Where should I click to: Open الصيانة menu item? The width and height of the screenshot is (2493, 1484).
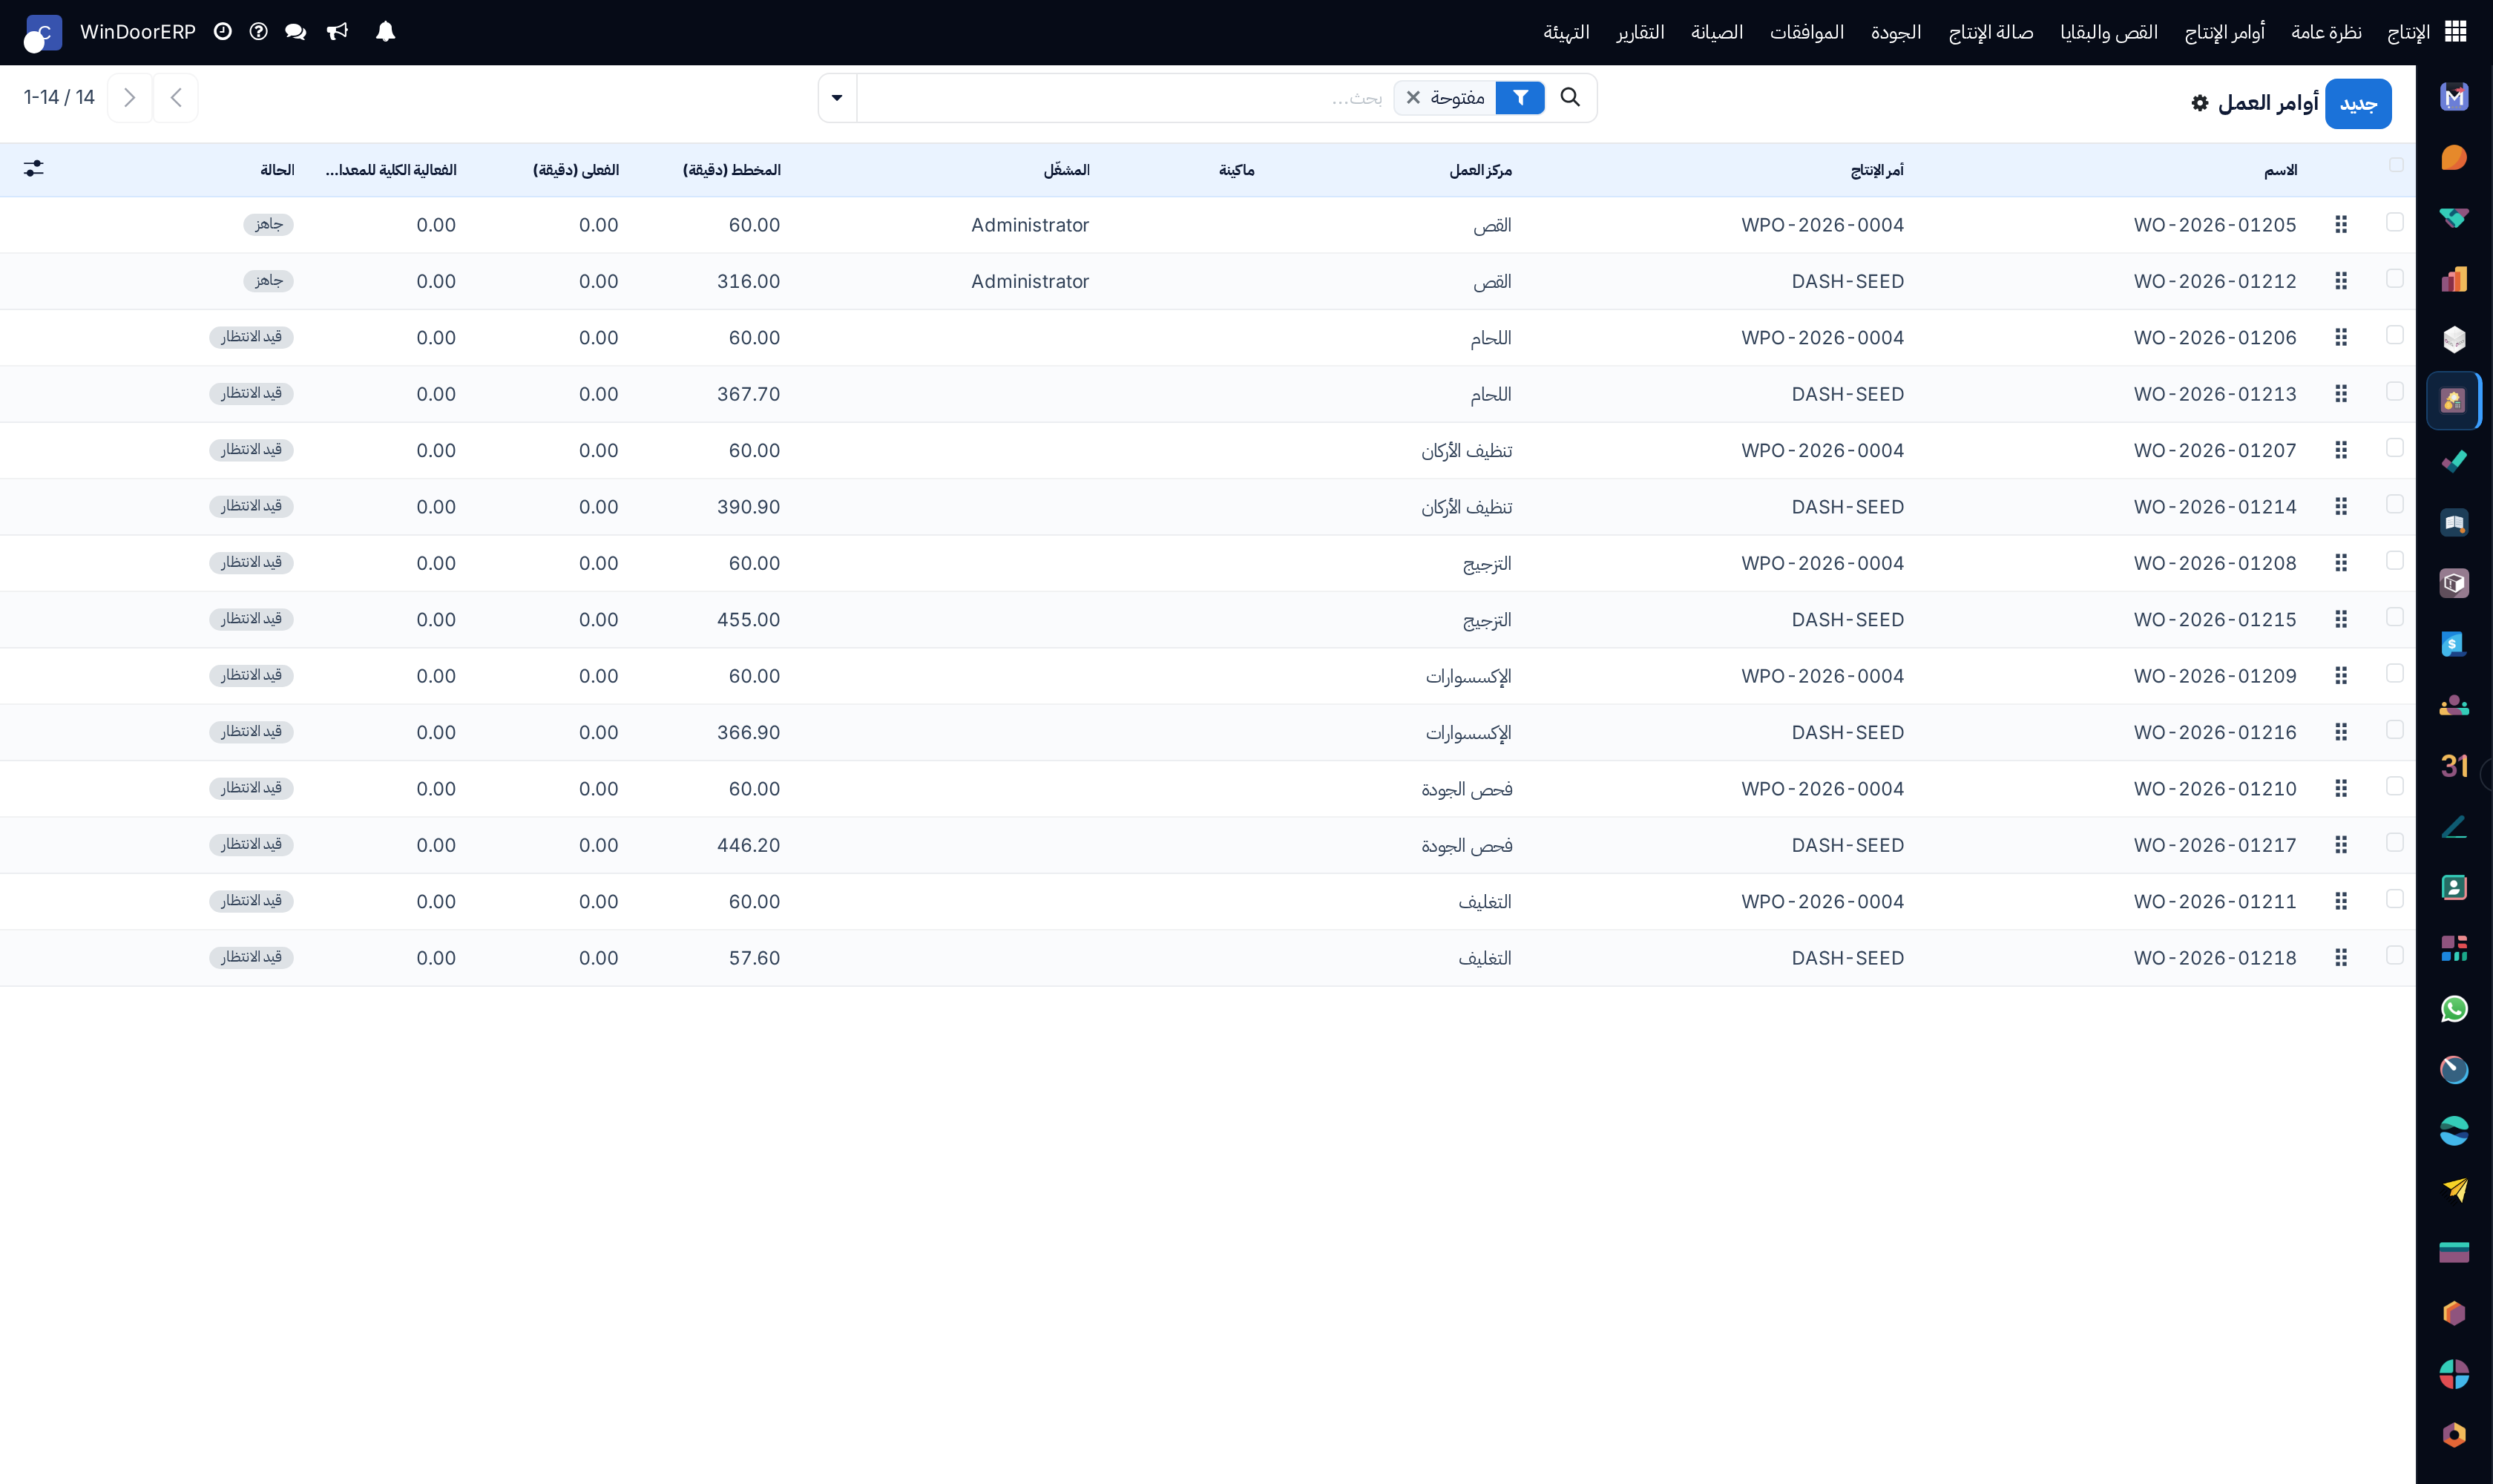1717,32
